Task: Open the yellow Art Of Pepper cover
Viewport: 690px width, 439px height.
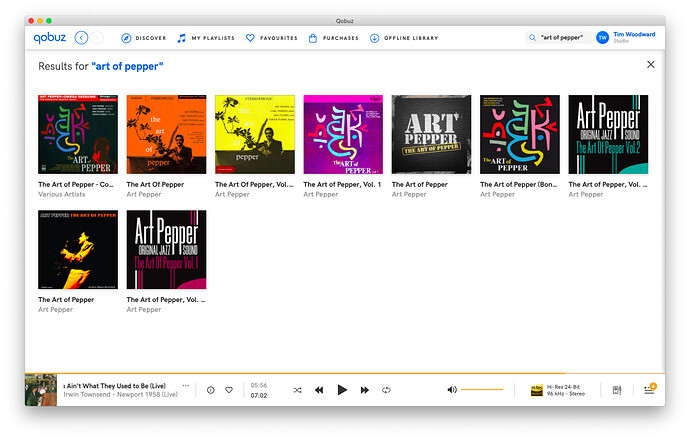Action: [x=255, y=134]
